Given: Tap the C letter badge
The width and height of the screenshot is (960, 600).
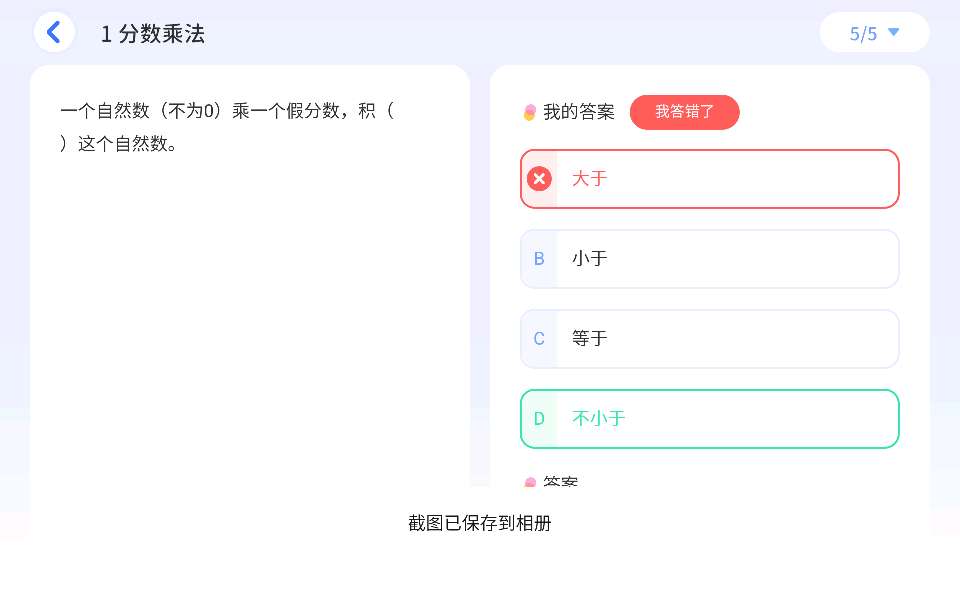Looking at the screenshot, I should click(x=539, y=339).
